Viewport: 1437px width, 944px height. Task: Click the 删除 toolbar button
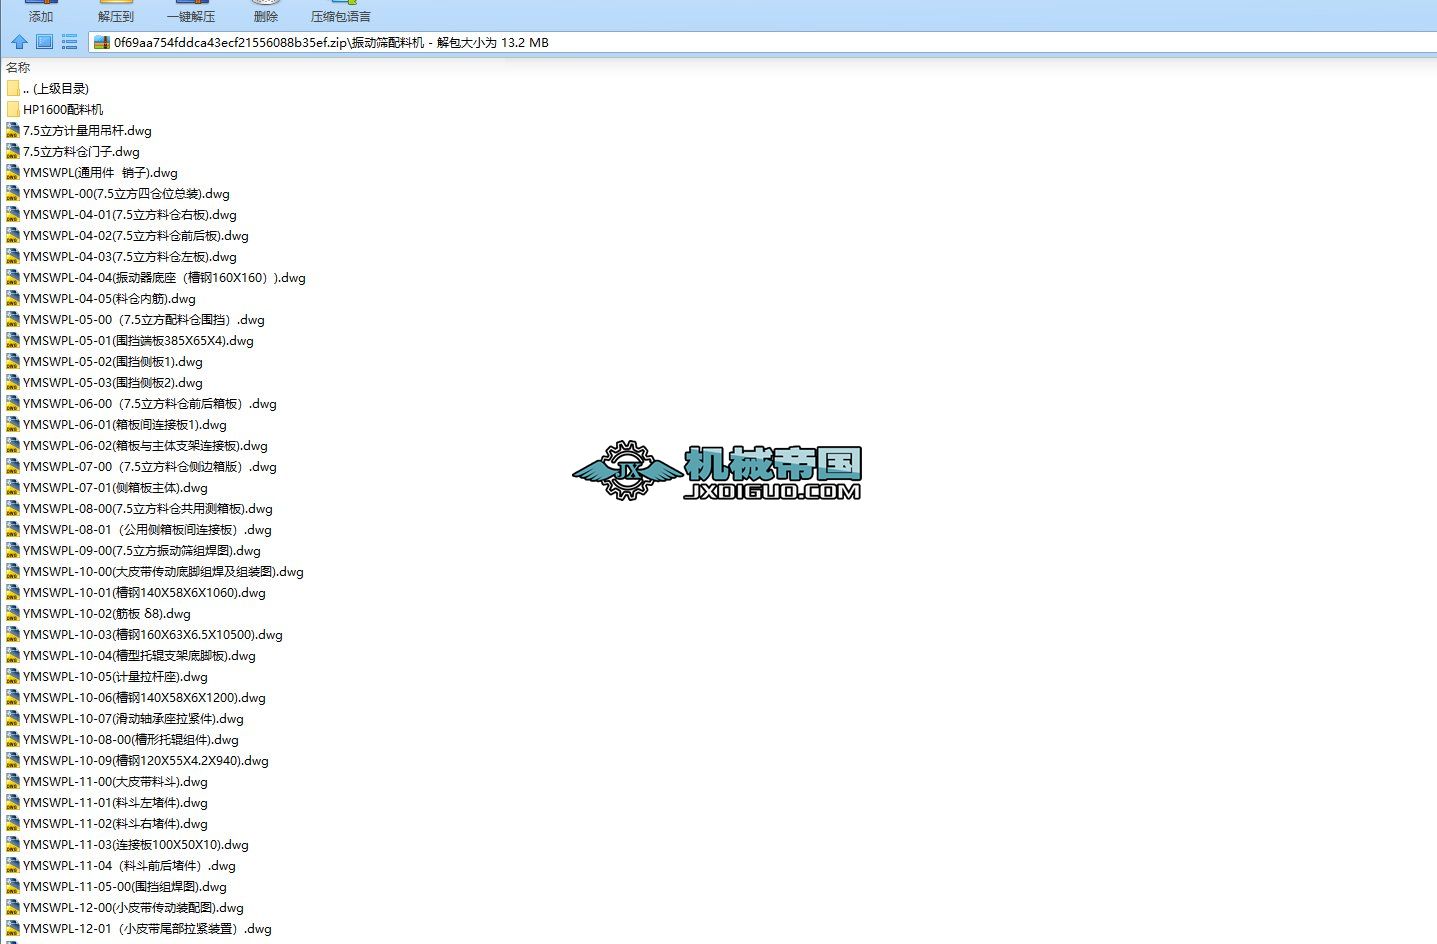click(266, 11)
